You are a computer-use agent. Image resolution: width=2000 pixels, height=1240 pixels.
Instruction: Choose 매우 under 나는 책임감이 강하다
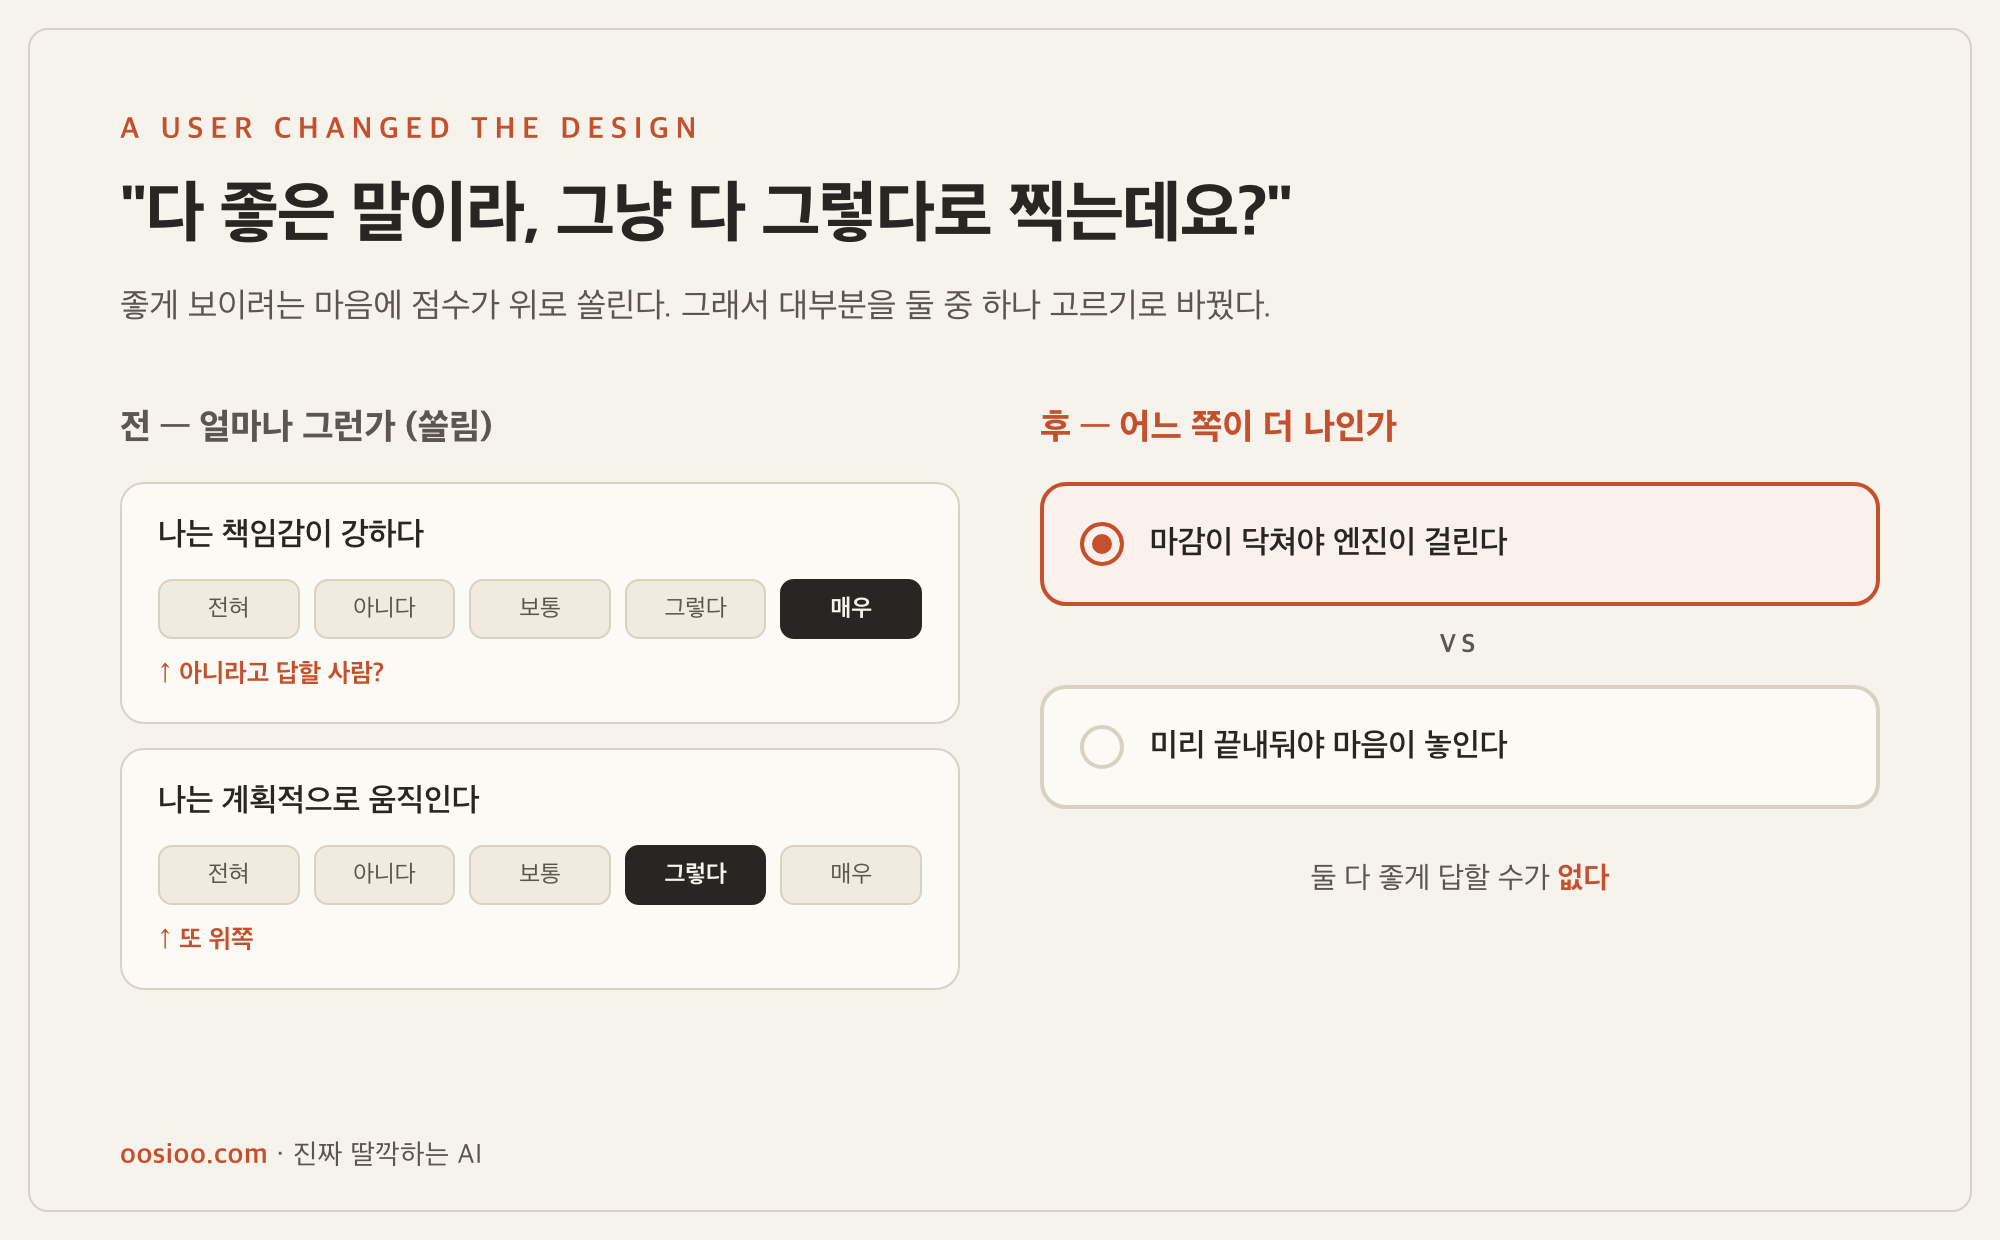pyautogui.click(x=851, y=609)
